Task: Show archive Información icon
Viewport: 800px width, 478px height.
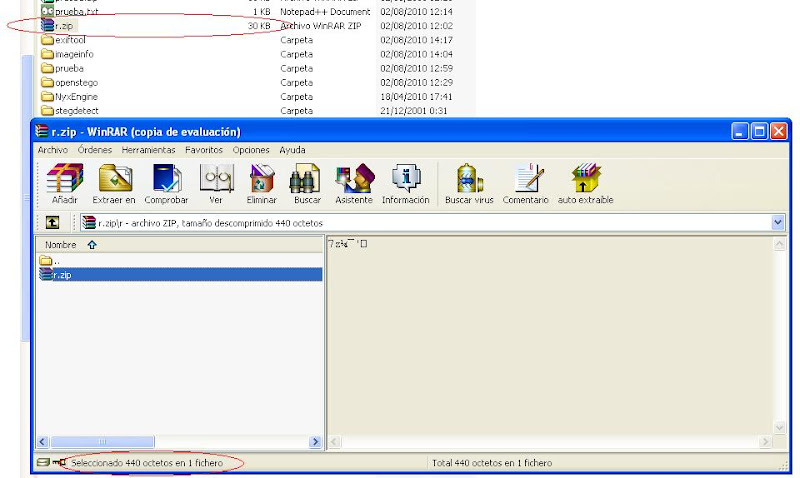Action: coord(406,178)
